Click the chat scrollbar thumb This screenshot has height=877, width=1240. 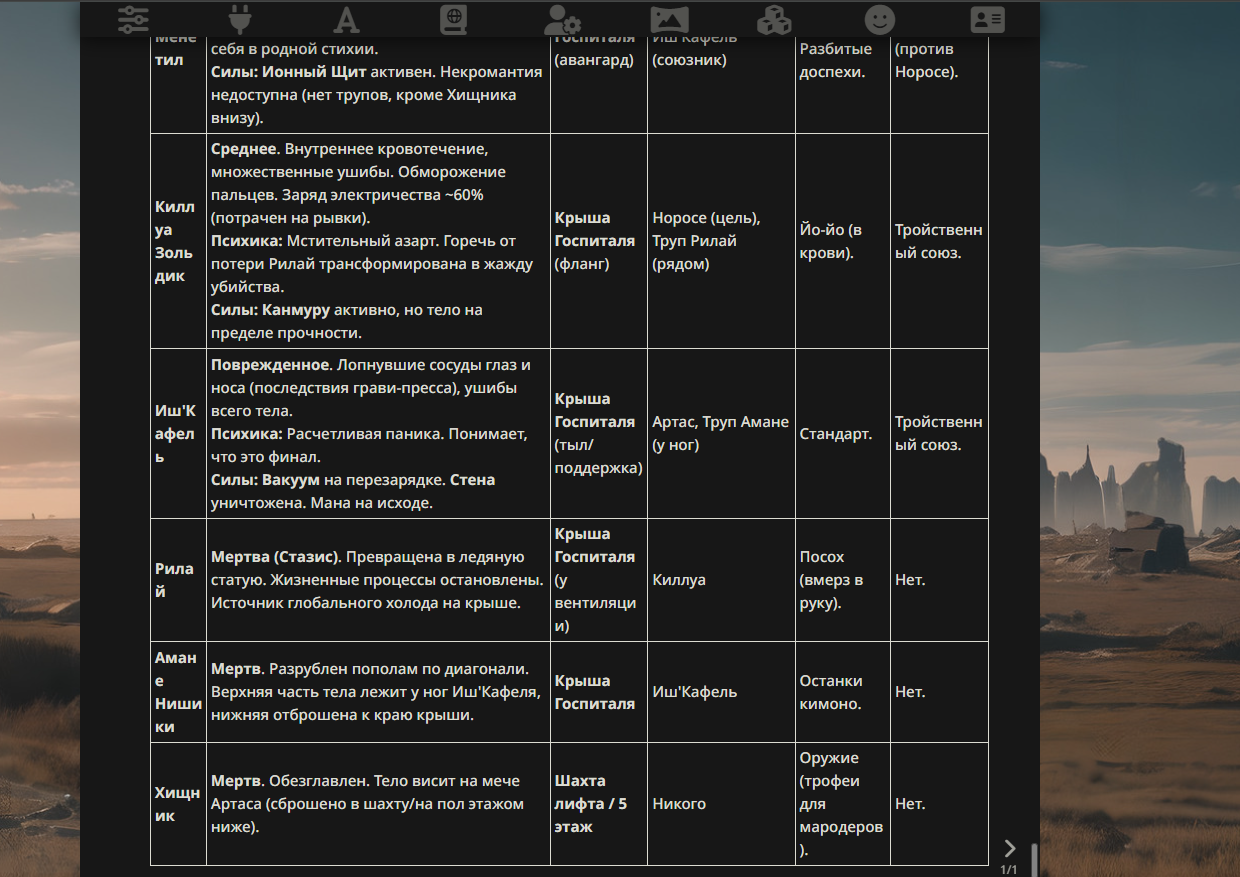point(1034,859)
